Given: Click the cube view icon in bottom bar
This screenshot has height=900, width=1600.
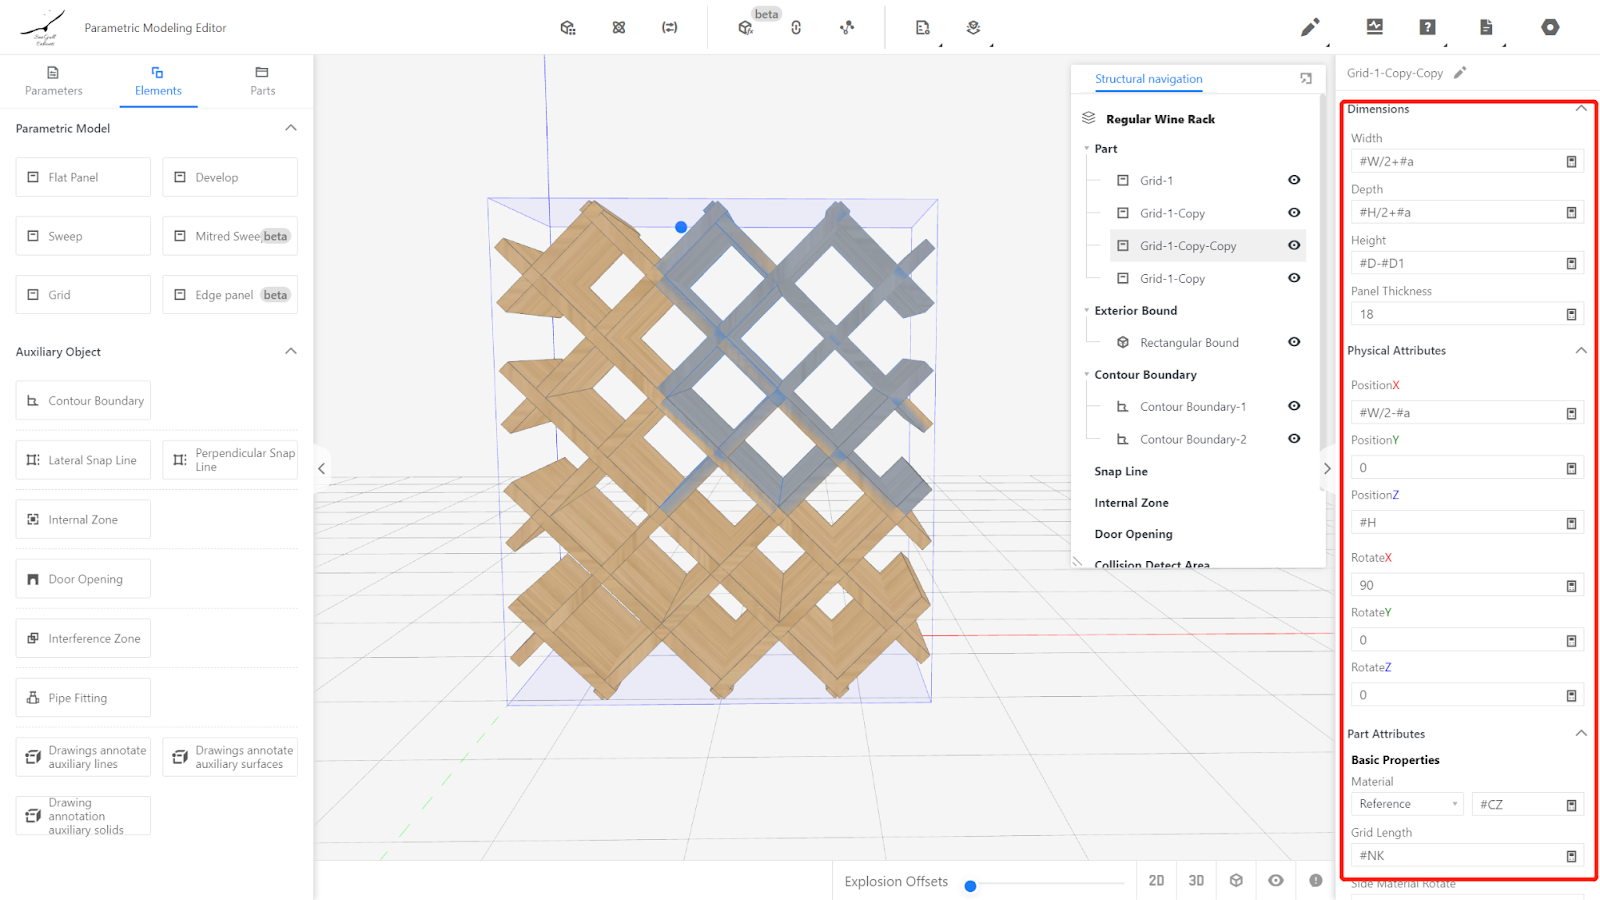Looking at the screenshot, I should [x=1236, y=881].
